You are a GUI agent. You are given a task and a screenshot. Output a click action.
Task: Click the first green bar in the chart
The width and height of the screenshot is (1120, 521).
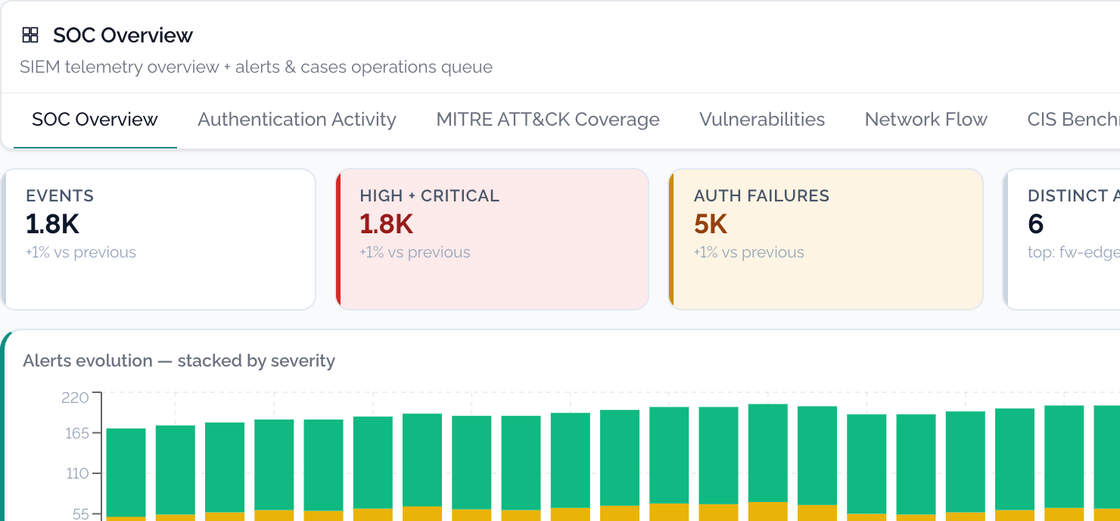tap(126, 472)
